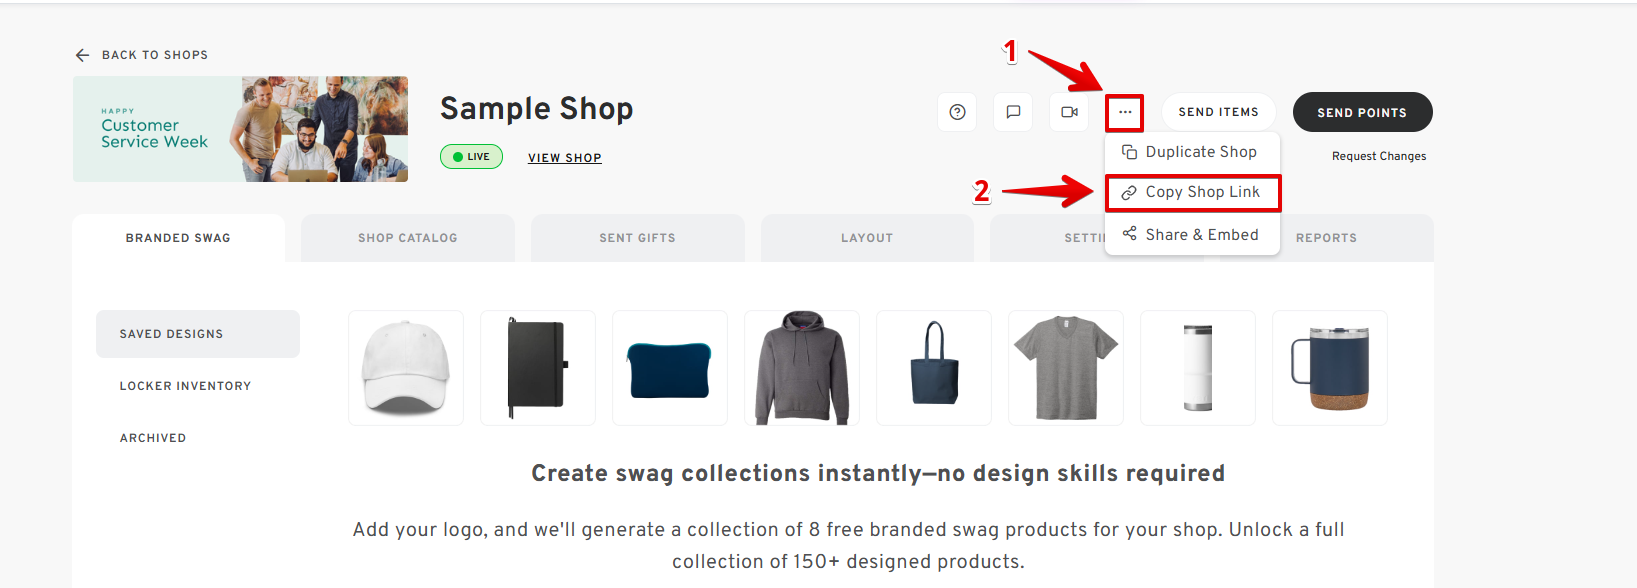This screenshot has height=588, width=1637.
Task: Open the View Shop link
Action: point(565,158)
